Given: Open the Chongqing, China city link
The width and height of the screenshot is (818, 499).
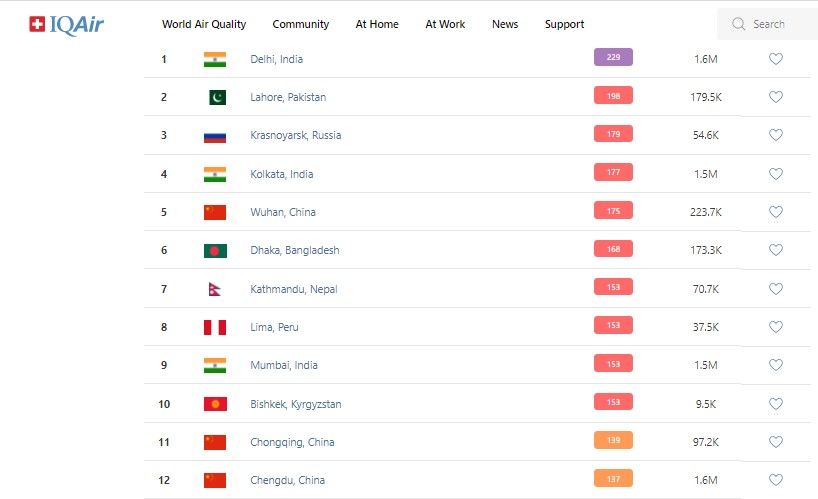Looking at the screenshot, I should point(292,442).
